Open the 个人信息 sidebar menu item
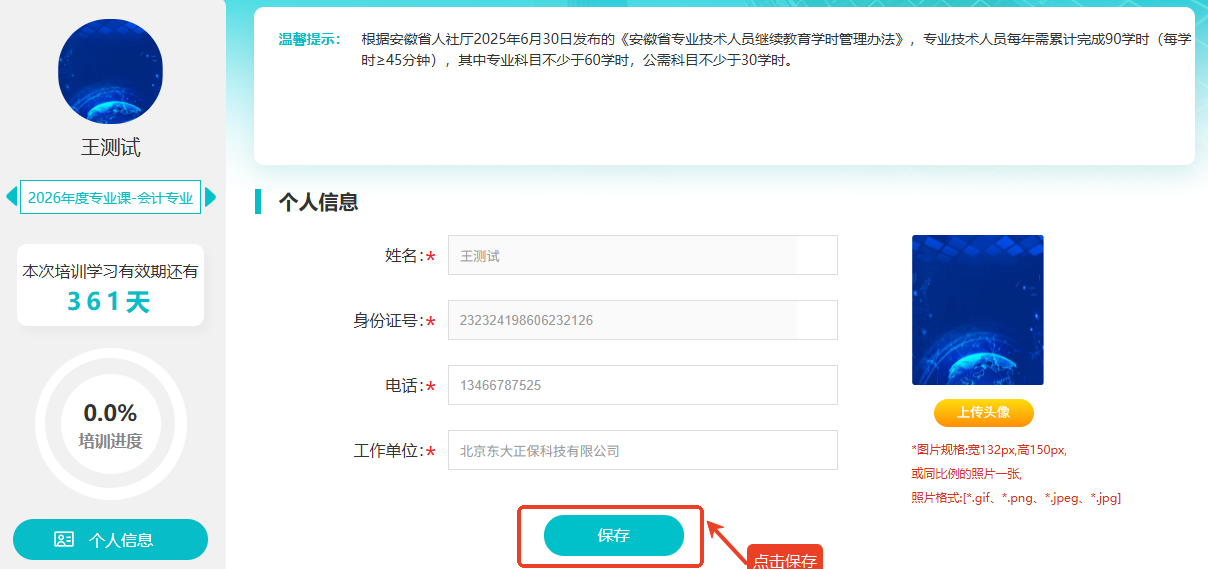The image size is (1208, 569). coord(110,540)
